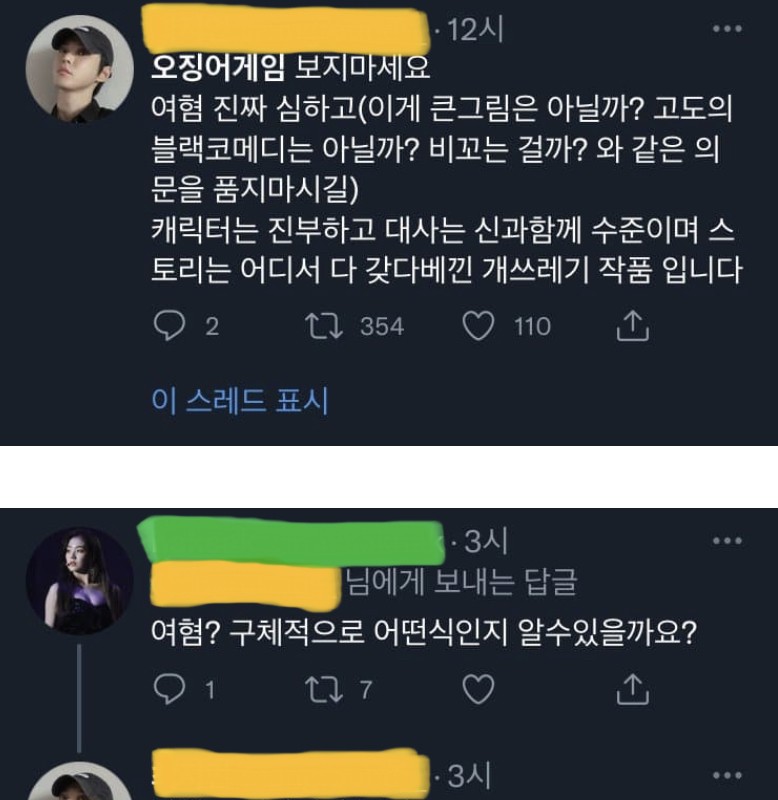Show this thread via 이 스레드 표시
The width and height of the screenshot is (778, 800).
pyautogui.click(x=239, y=400)
